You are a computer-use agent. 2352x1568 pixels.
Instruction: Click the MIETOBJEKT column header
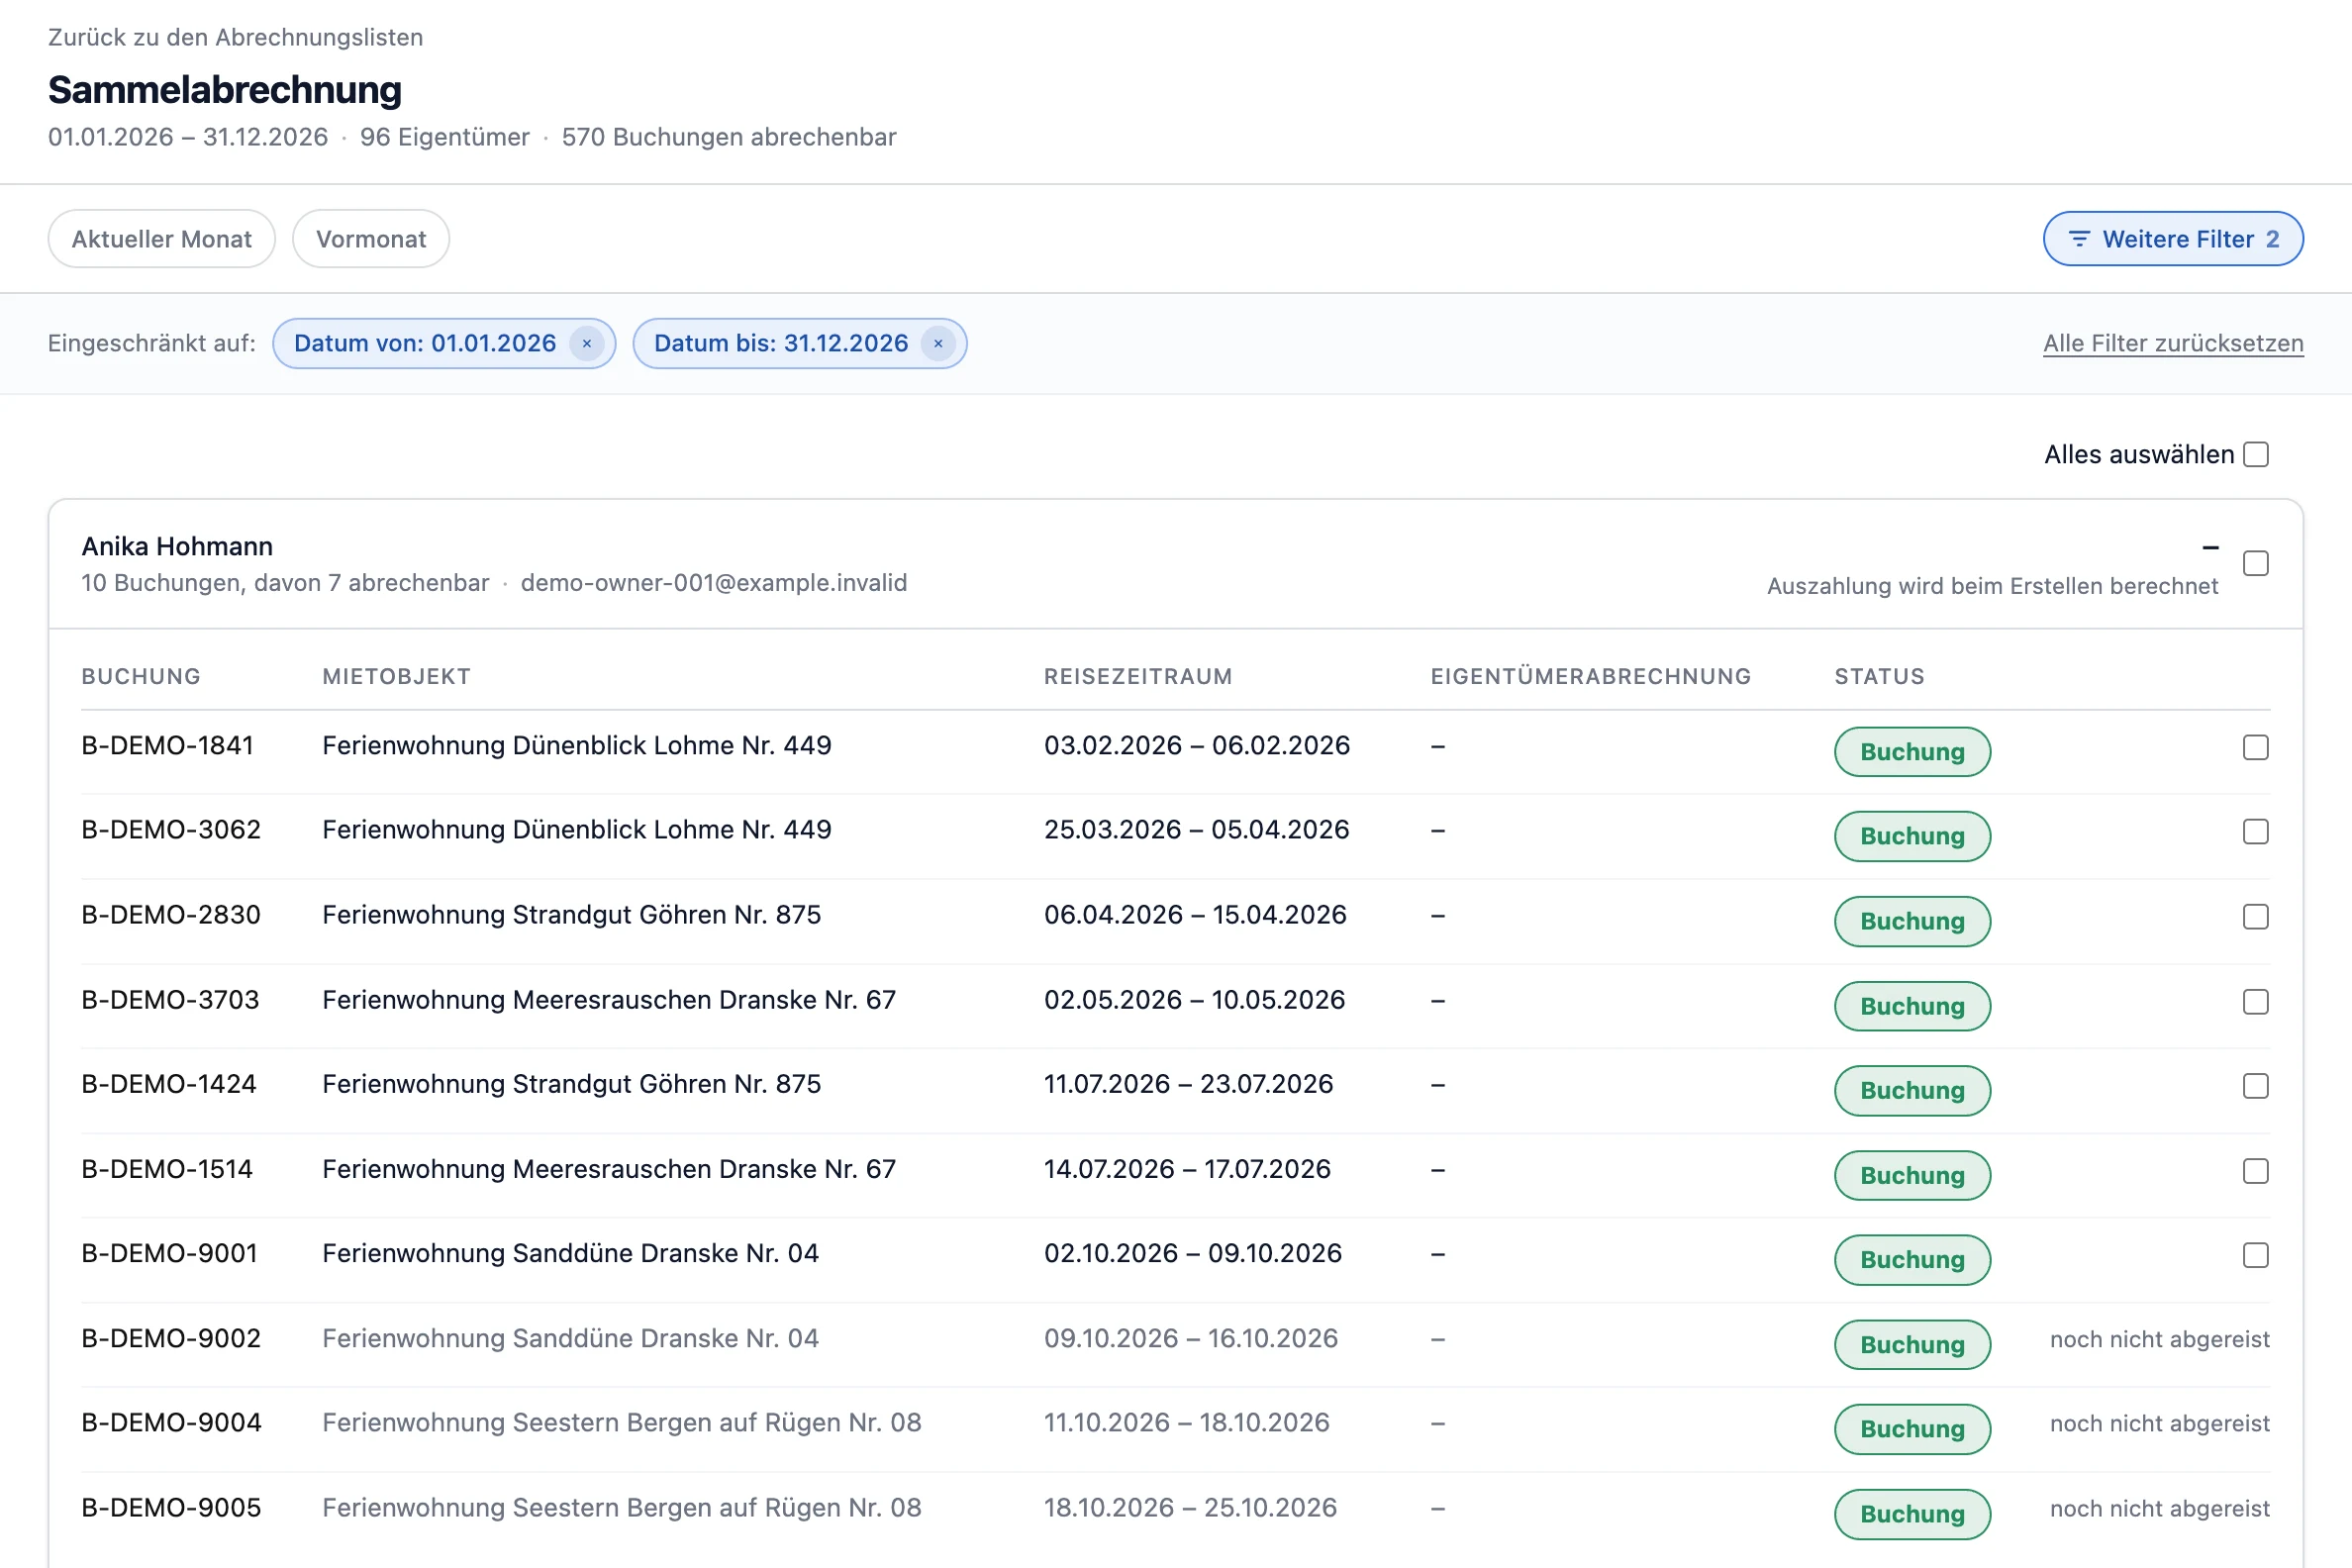[x=396, y=676]
